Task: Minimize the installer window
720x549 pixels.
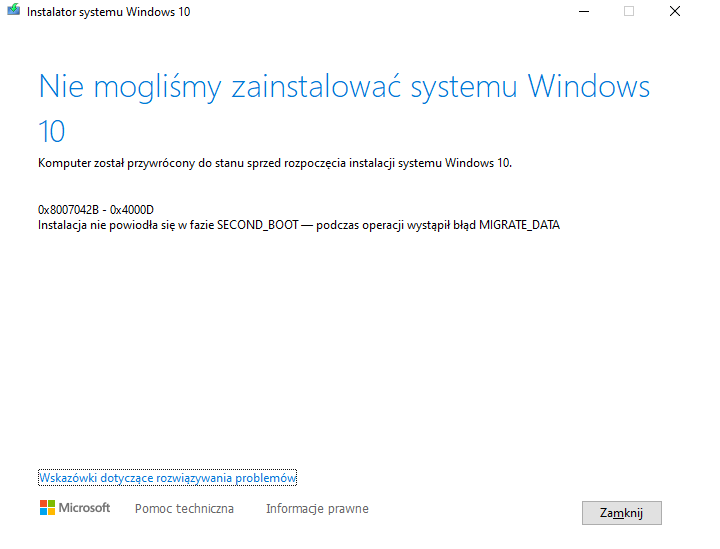Action: pos(584,11)
